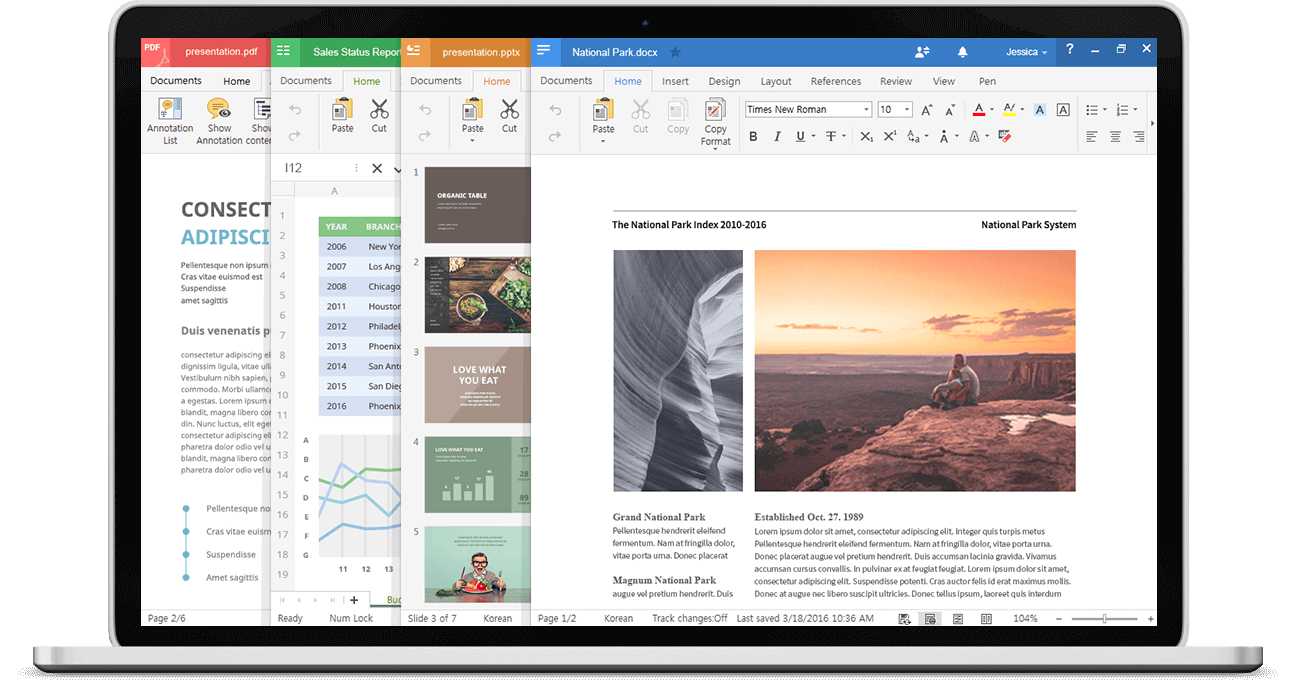
Task: Click the Paste icon in National Park.docx
Action: pyautogui.click(x=603, y=110)
